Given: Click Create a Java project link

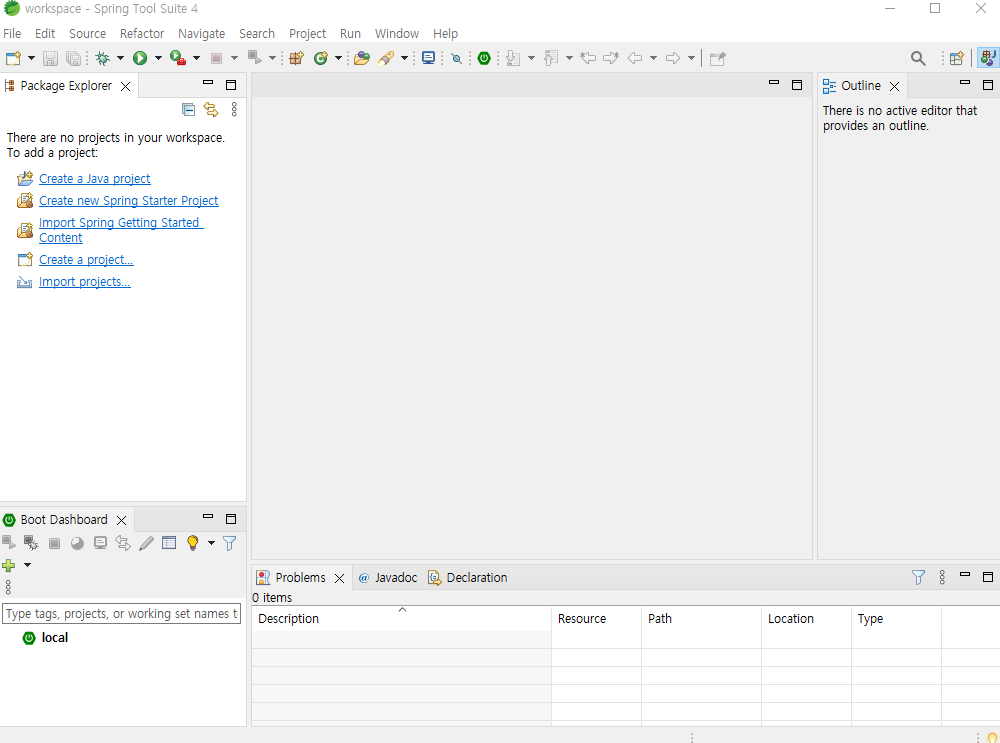Looking at the screenshot, I should [94, 179].
